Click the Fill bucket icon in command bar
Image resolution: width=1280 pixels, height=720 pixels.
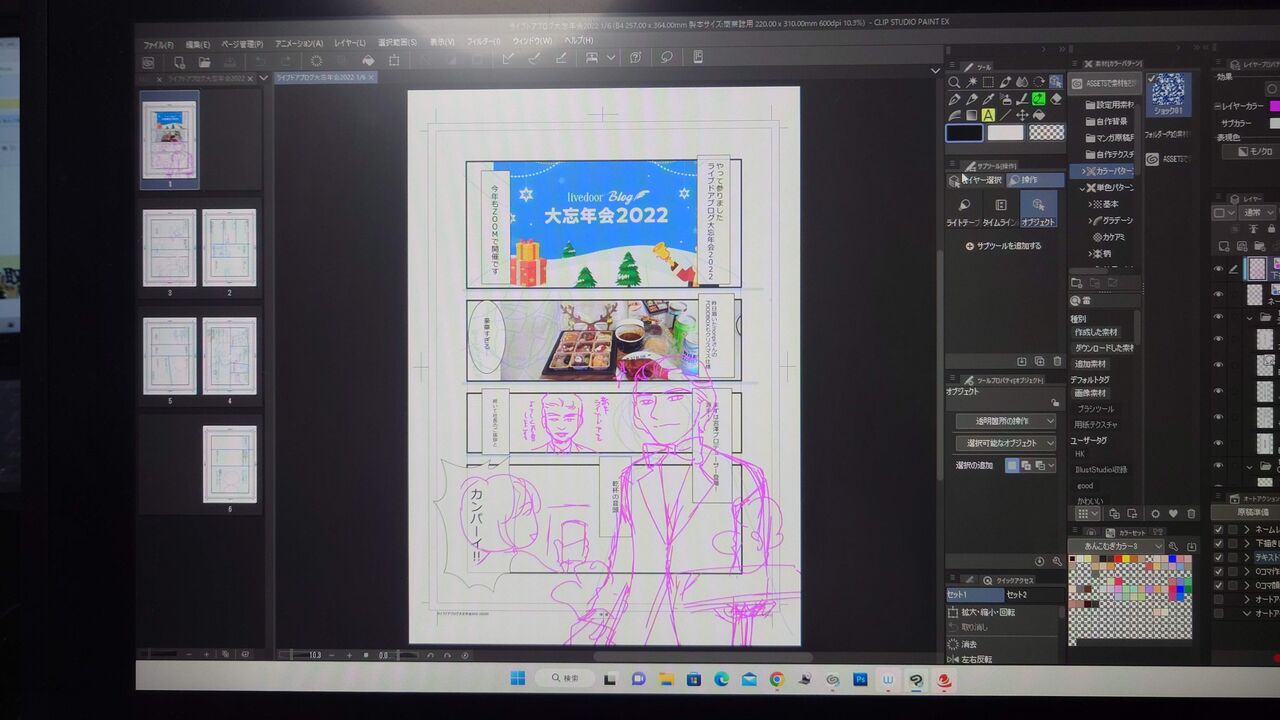[368, 60]
